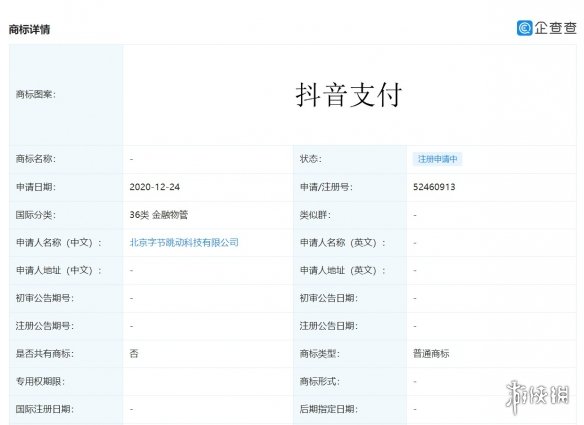Click the 注册公告期号 label
The width and height of the screenshot is (584, 425).
pos(45,326)
